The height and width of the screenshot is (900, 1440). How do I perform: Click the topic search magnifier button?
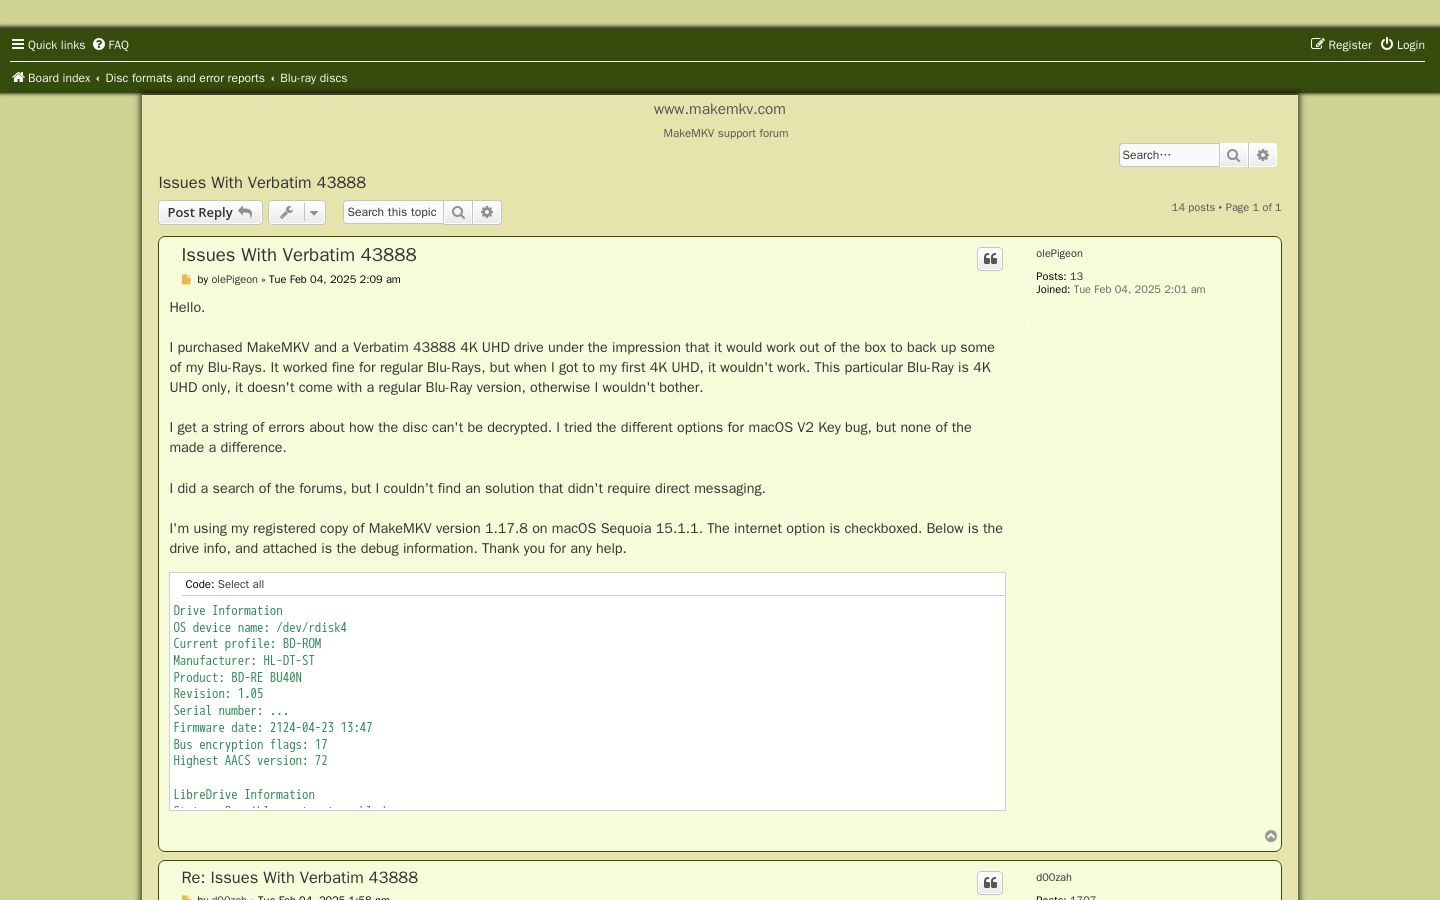(x=458, y=212)
